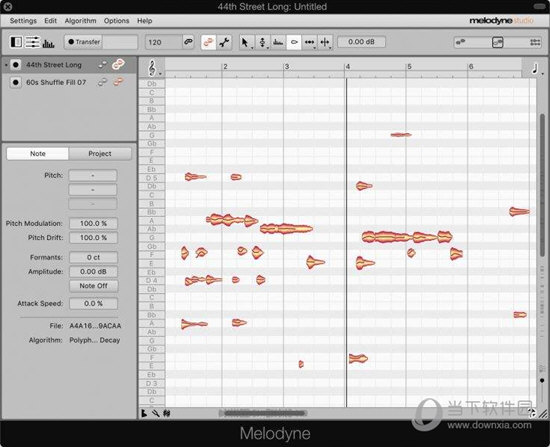Open the quarter-note time grid dropdown
The image size is (550, 447).
(536, 68)
